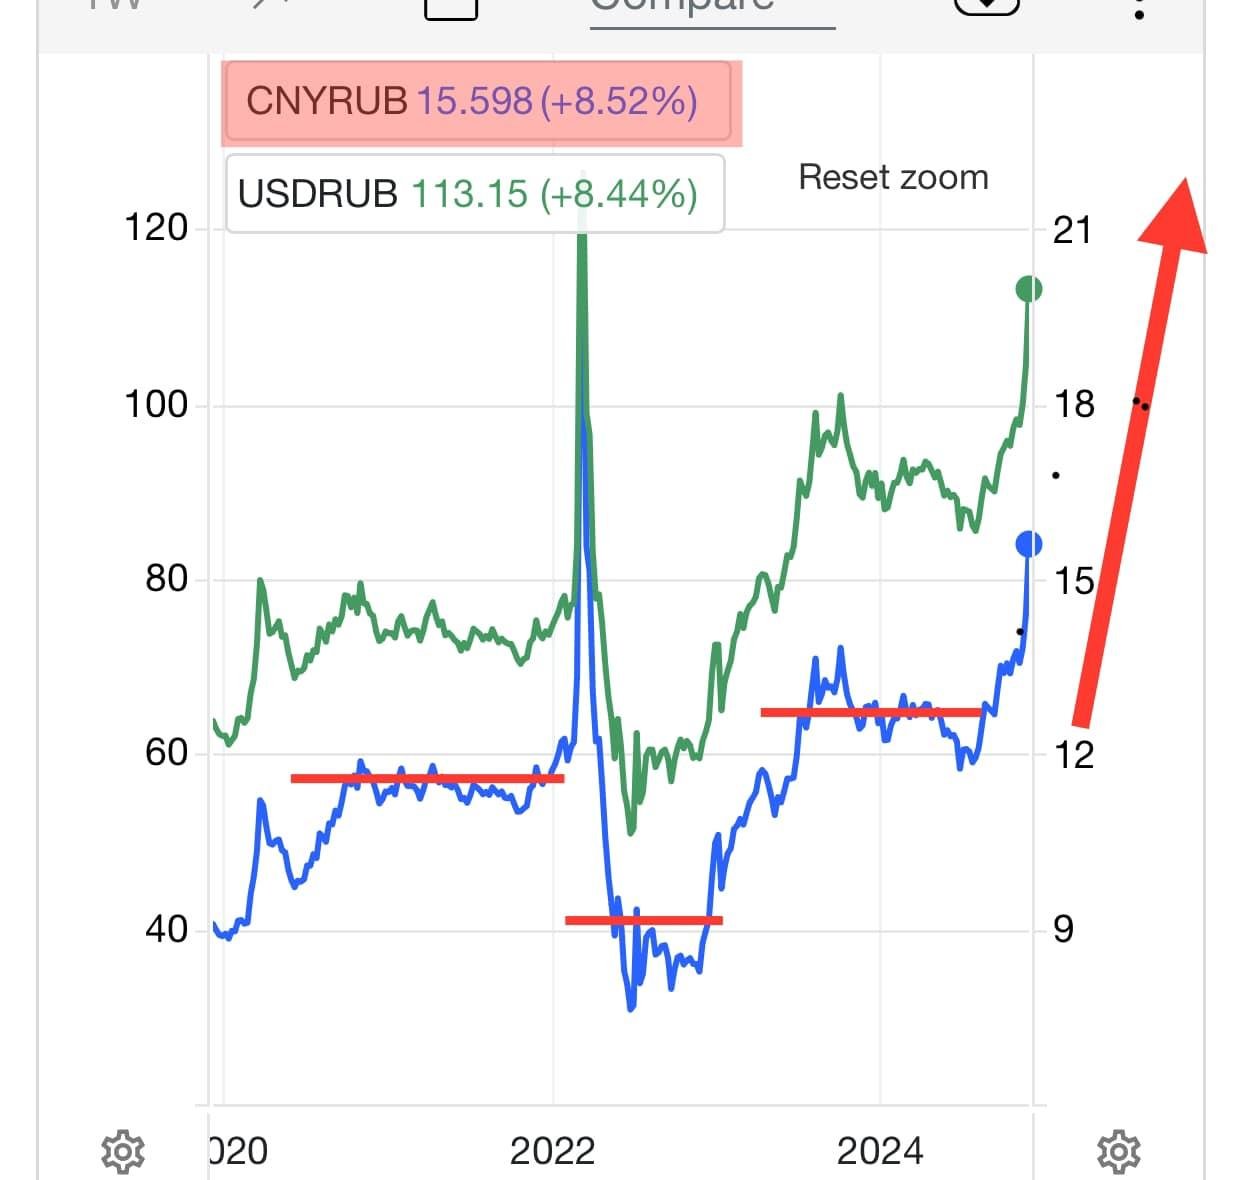Click the 2024 label on time axis
This screenshot has height=1180, width=1242.
[880, 1152]
